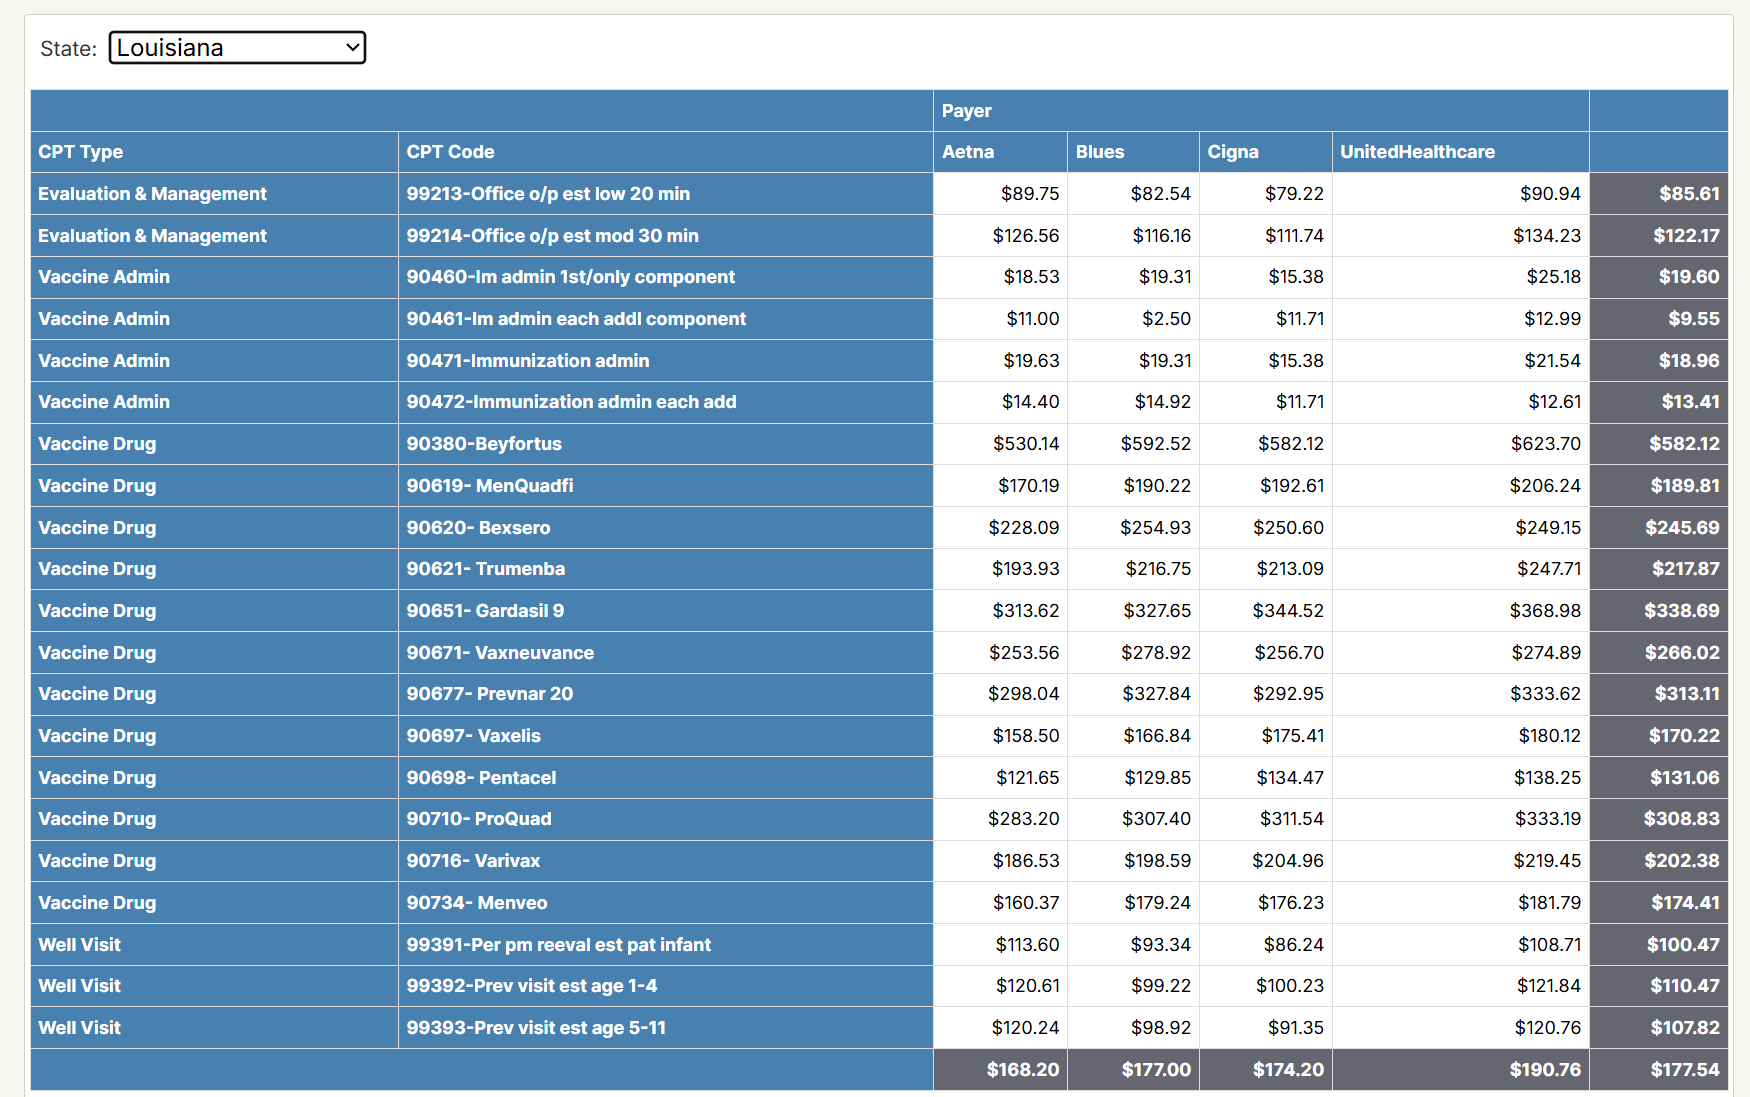Click 99392-Prev visit est age 1-4
Screen dimensions: 1750x1097
[x=666, y=986]
